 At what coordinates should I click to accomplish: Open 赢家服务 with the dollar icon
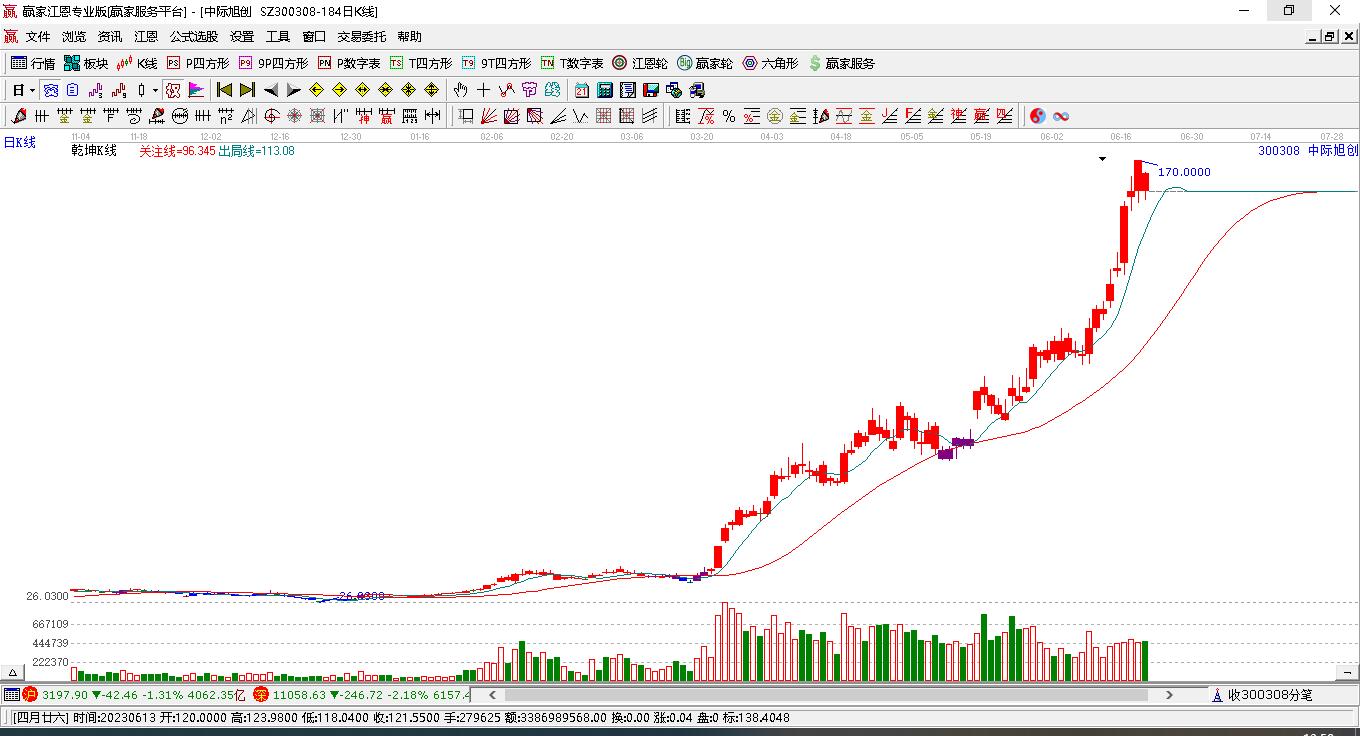click(841, 63)
